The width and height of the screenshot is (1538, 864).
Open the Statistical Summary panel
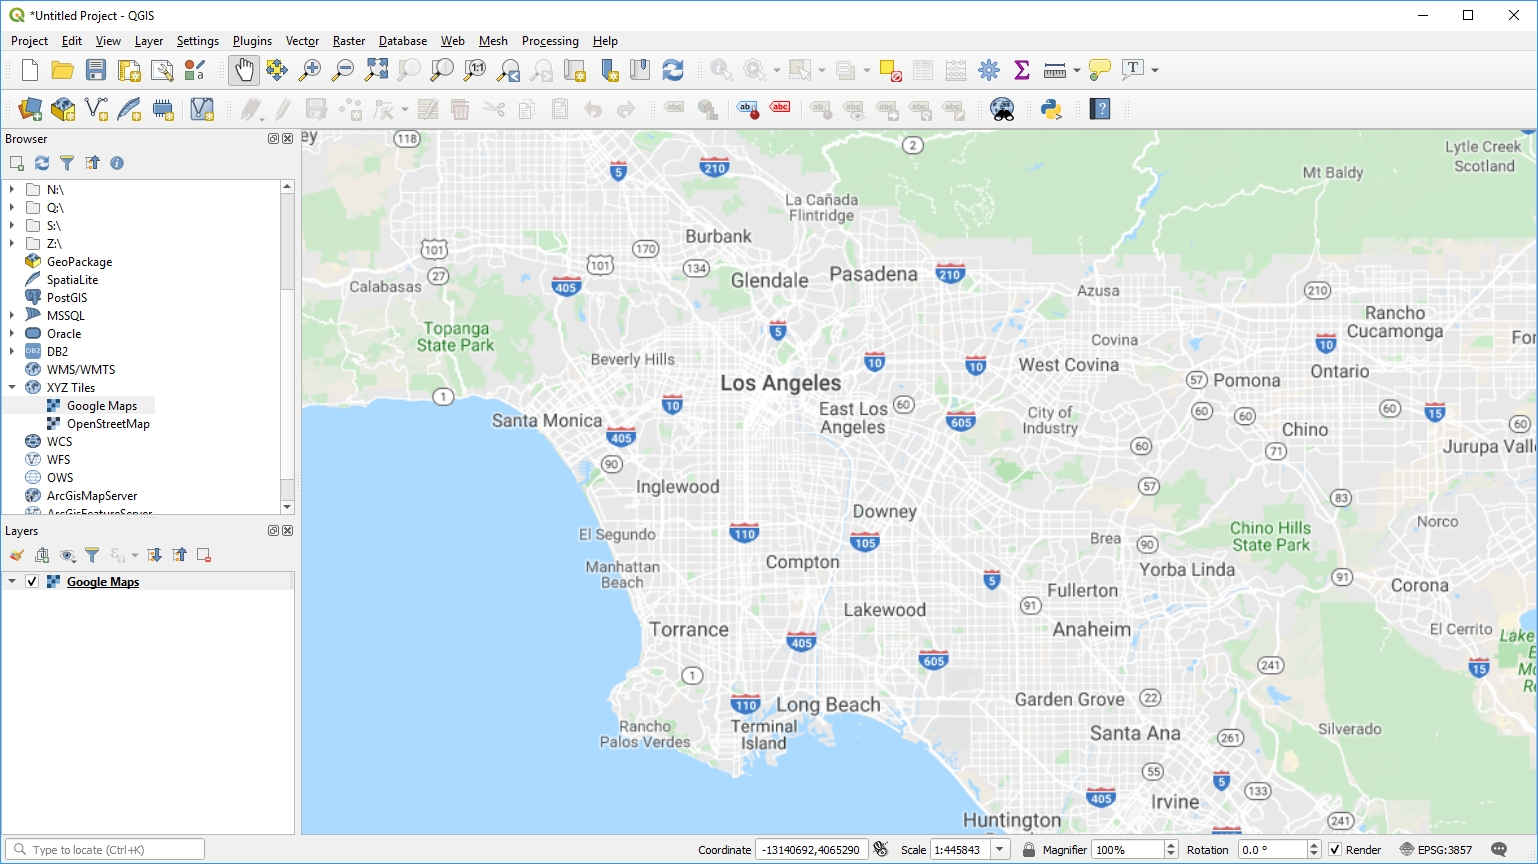1021,70
